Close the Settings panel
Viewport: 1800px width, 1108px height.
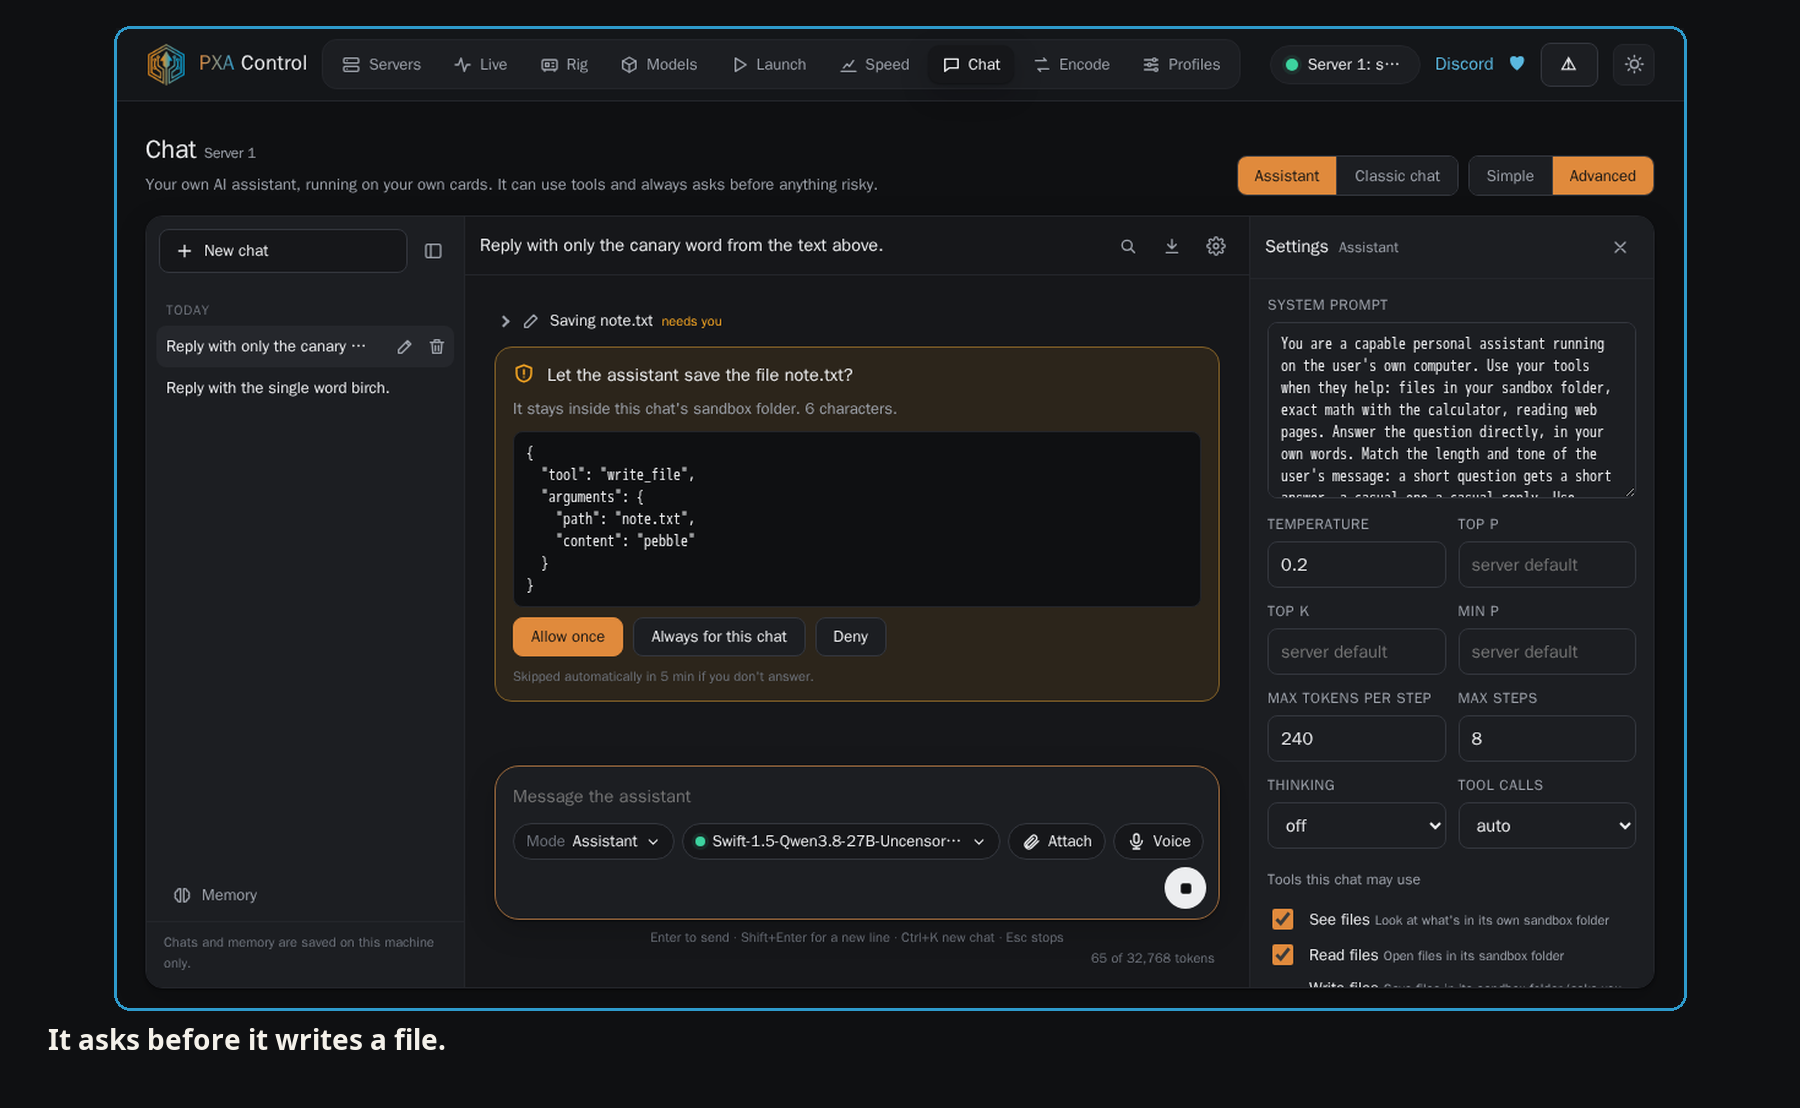pos(1620,247)
